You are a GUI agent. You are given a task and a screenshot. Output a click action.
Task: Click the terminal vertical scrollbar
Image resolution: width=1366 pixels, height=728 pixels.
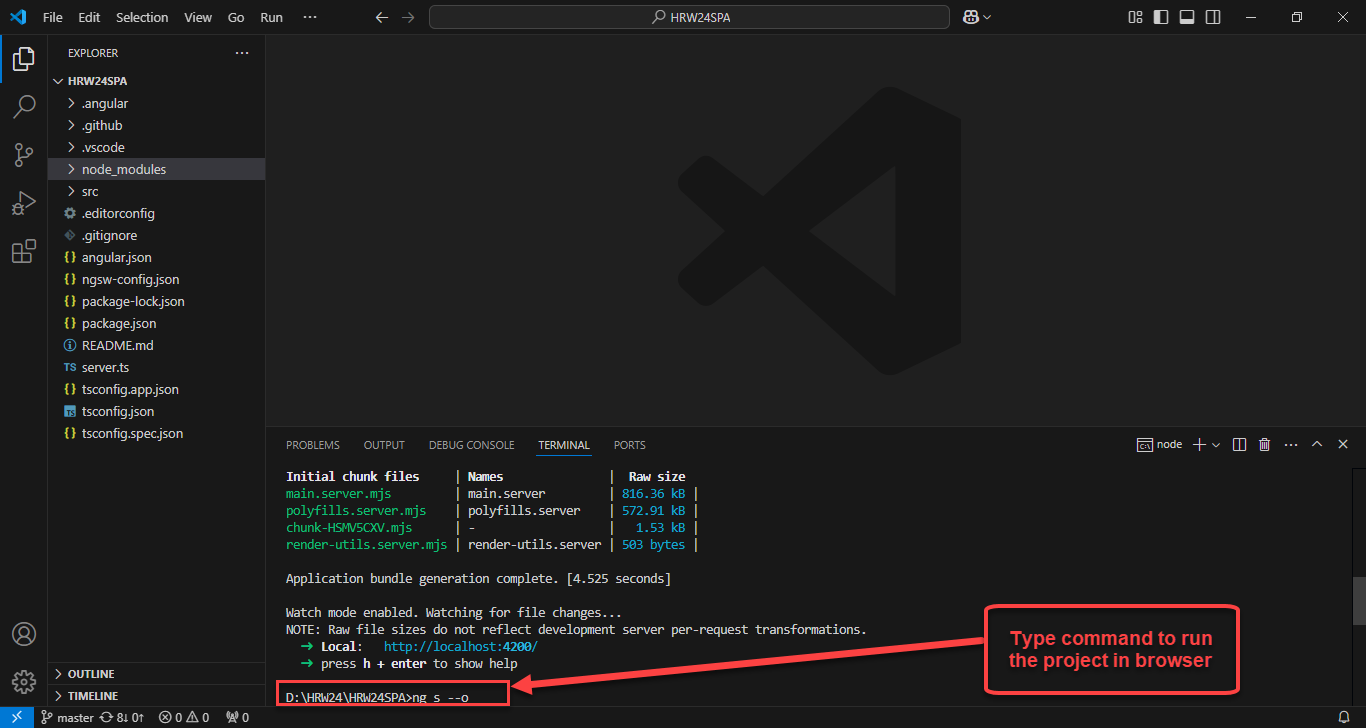(x=1358, y=600)
